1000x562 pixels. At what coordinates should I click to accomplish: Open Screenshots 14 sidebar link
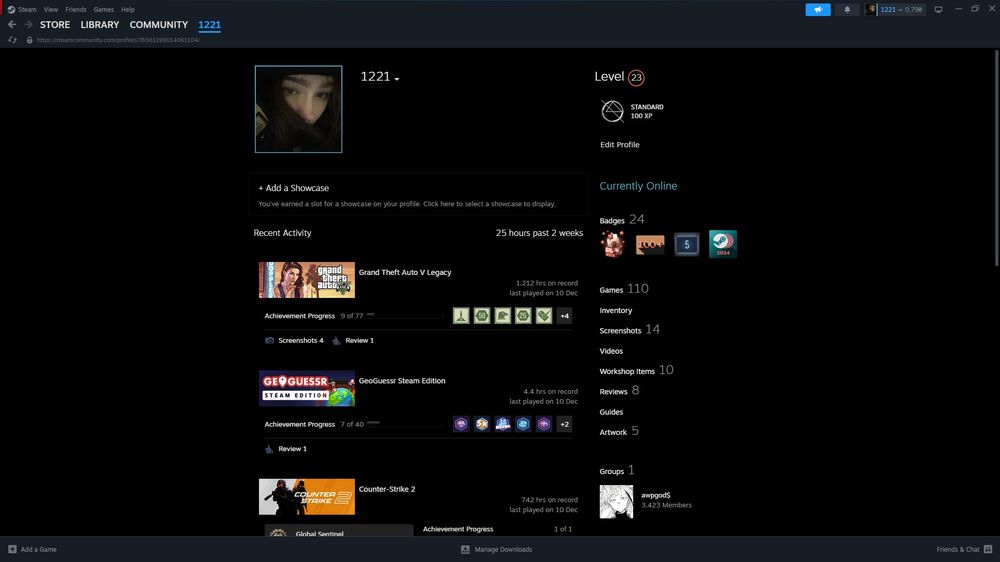click(629, 330)
